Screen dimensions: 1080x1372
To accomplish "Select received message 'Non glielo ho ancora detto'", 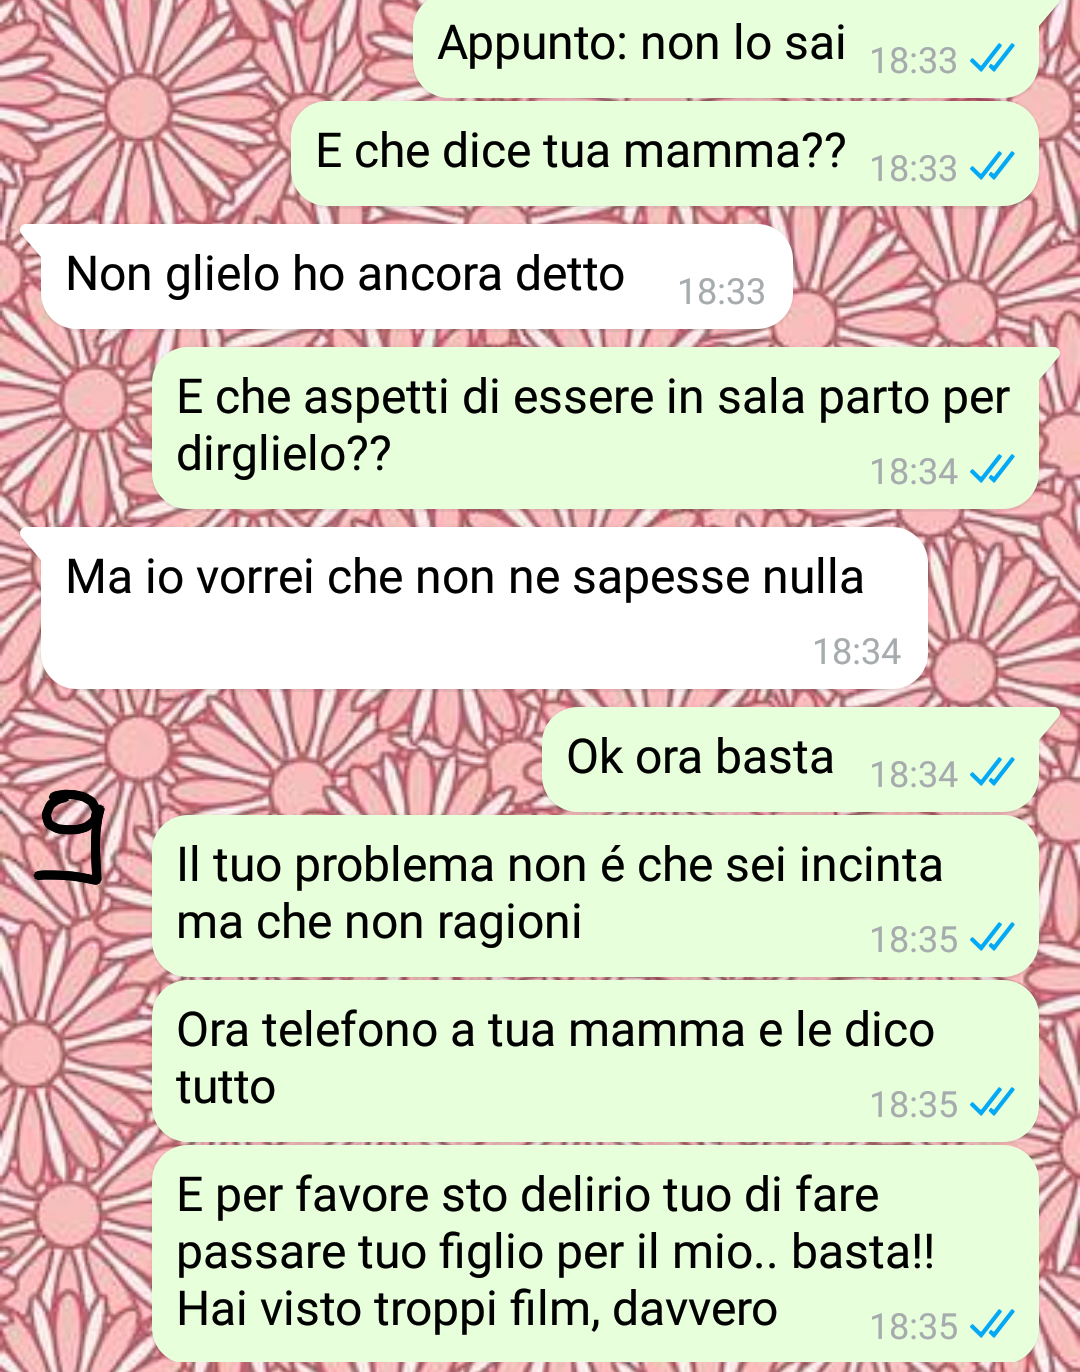I will point(407,276).
